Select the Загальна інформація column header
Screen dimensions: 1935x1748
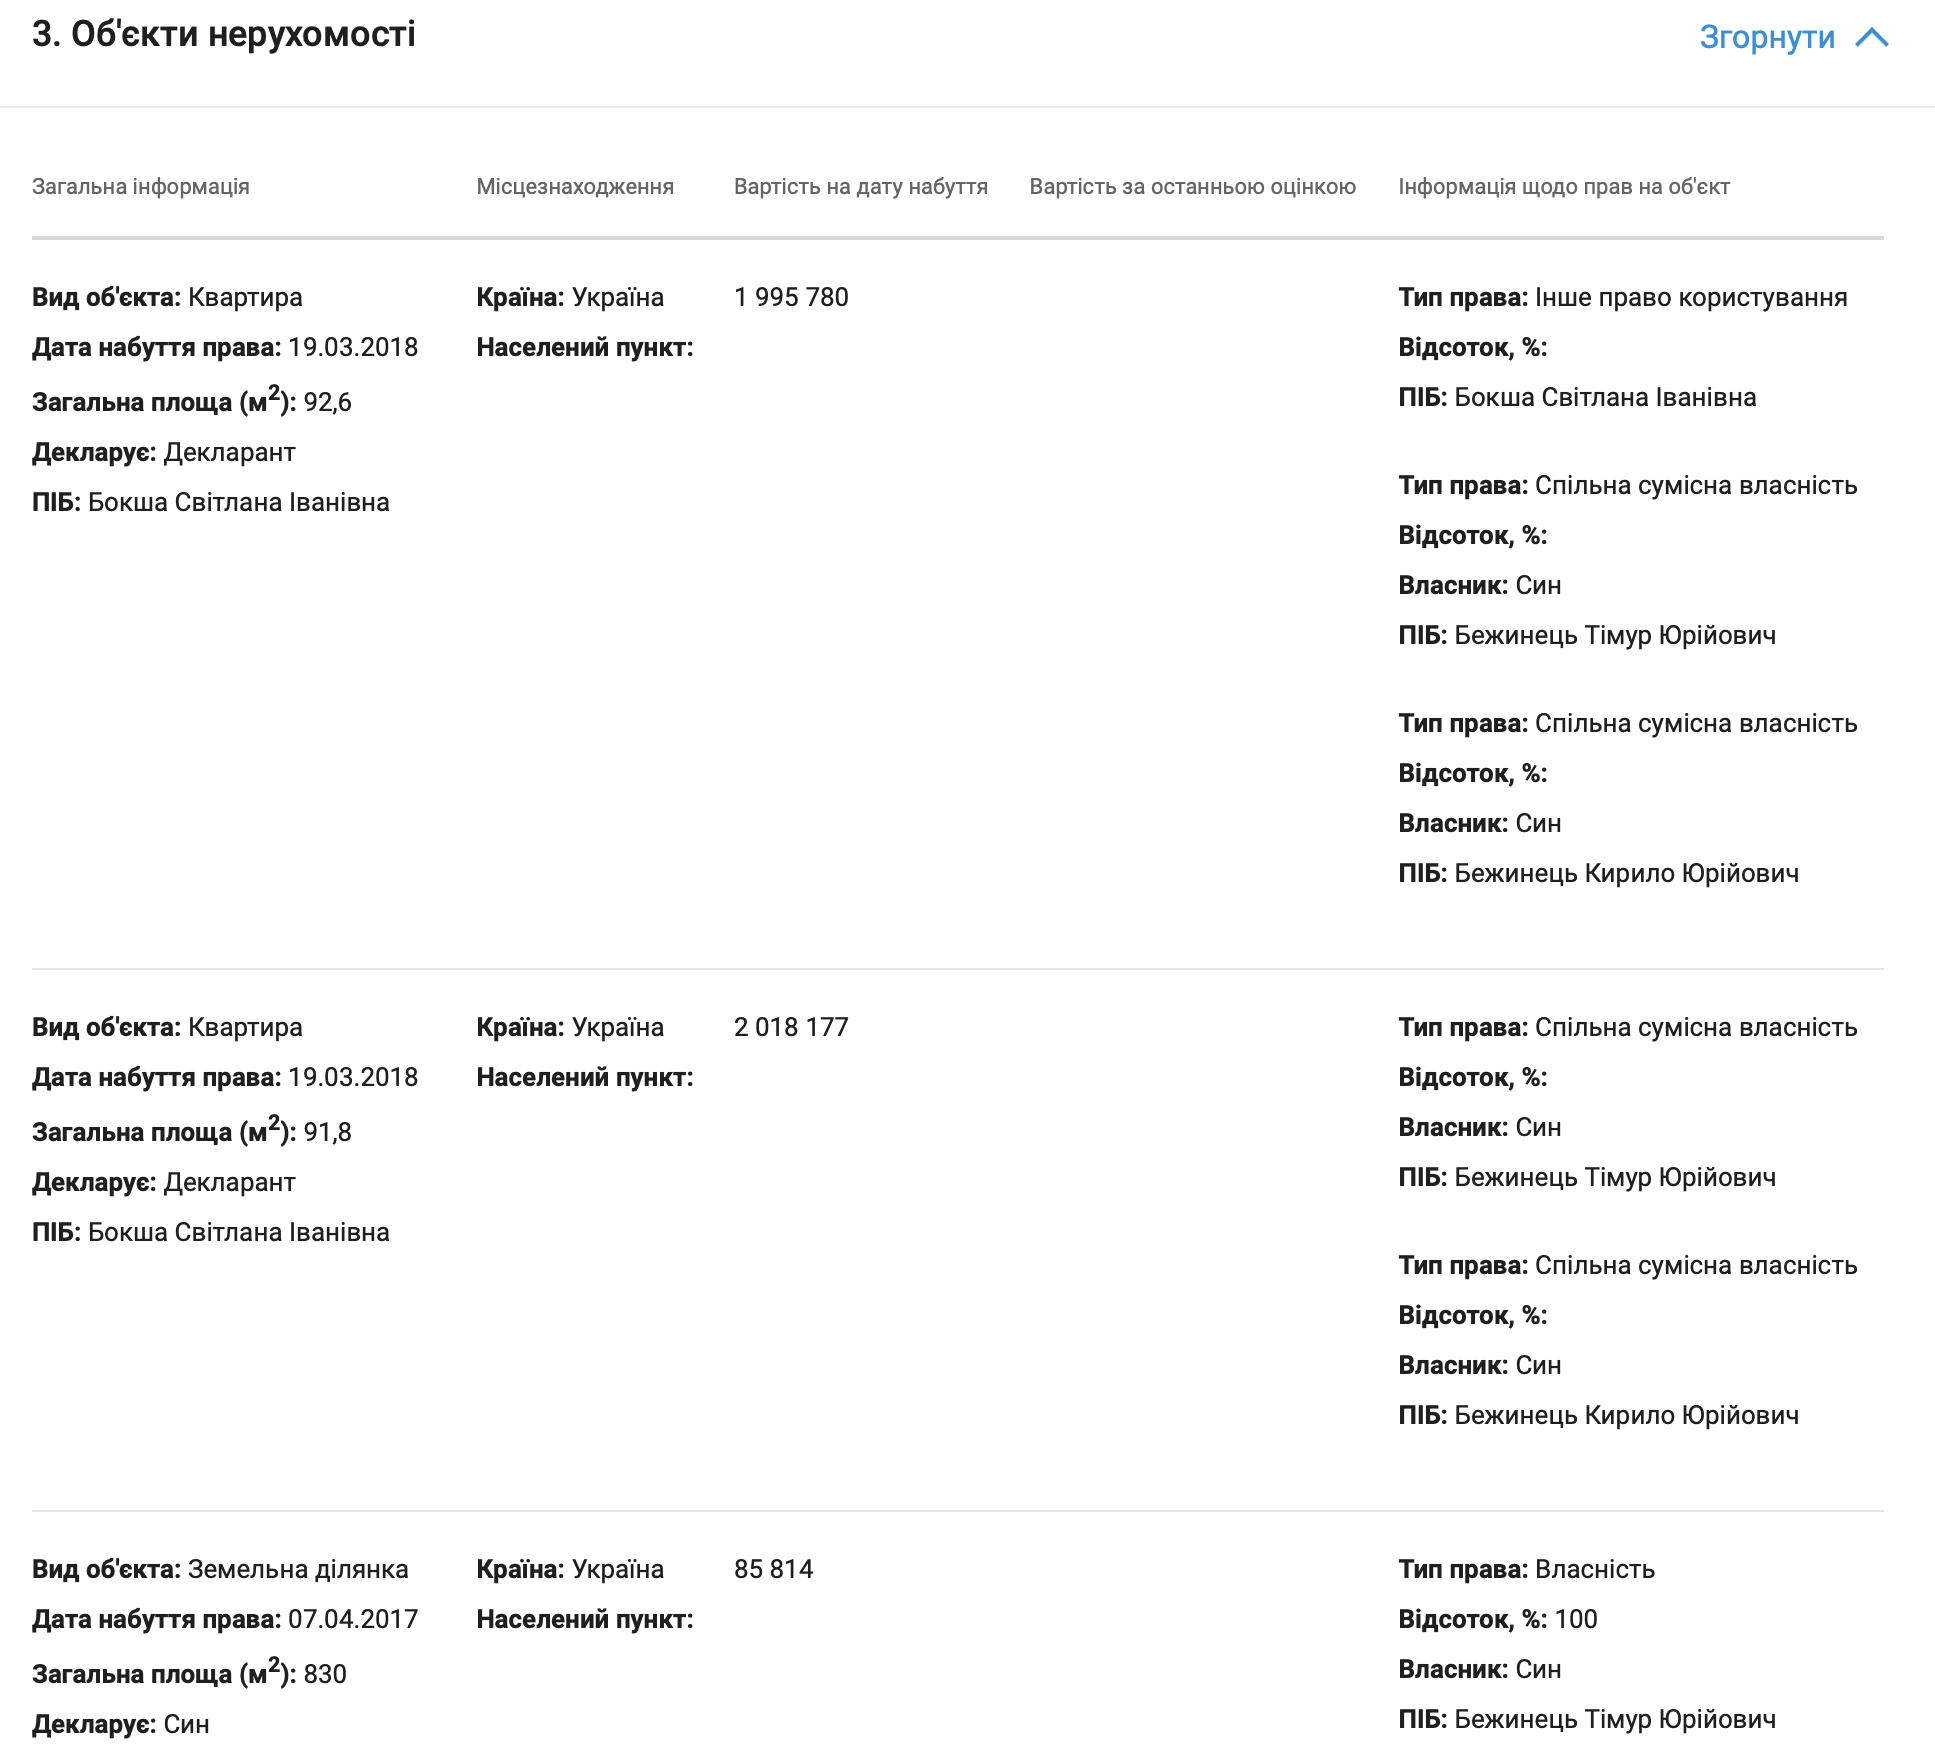tap(141, 186)
